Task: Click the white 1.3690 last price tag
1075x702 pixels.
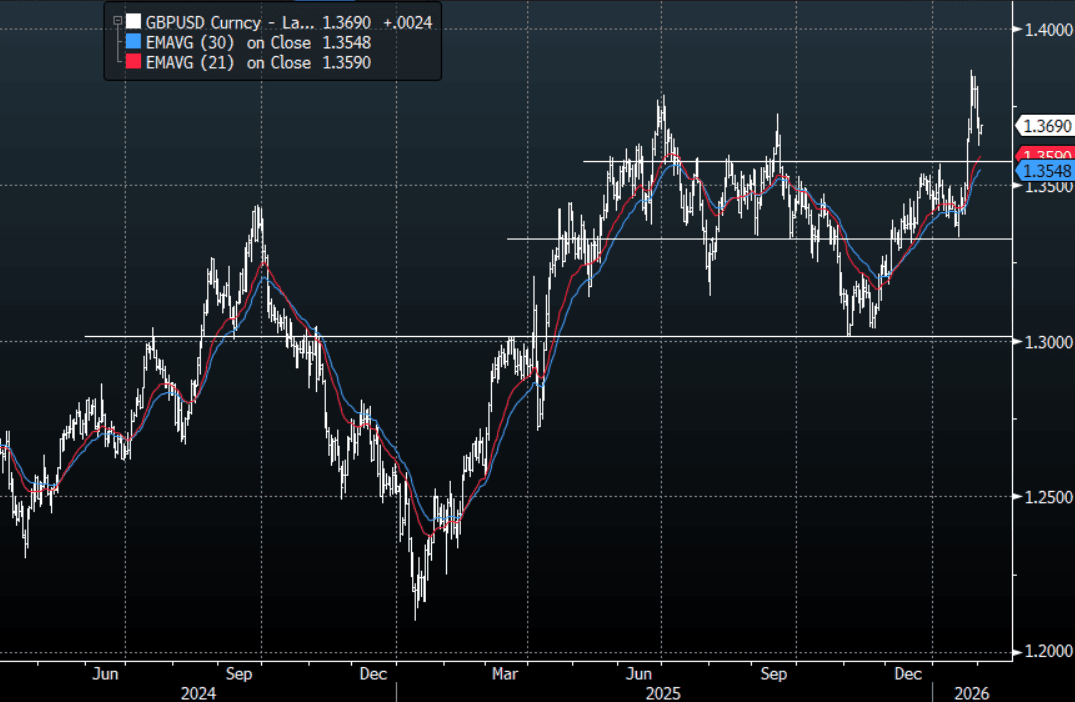Action: pos(1044,126)
